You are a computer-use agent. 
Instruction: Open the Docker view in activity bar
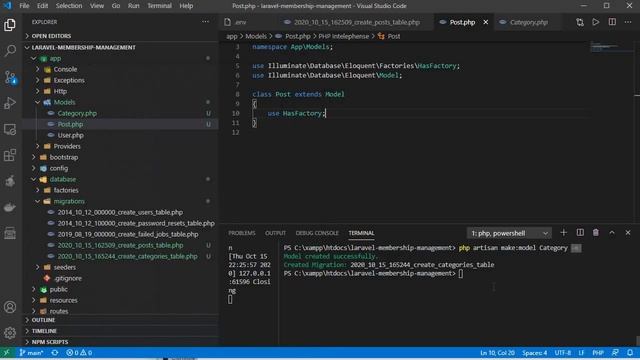coord(10,207)
